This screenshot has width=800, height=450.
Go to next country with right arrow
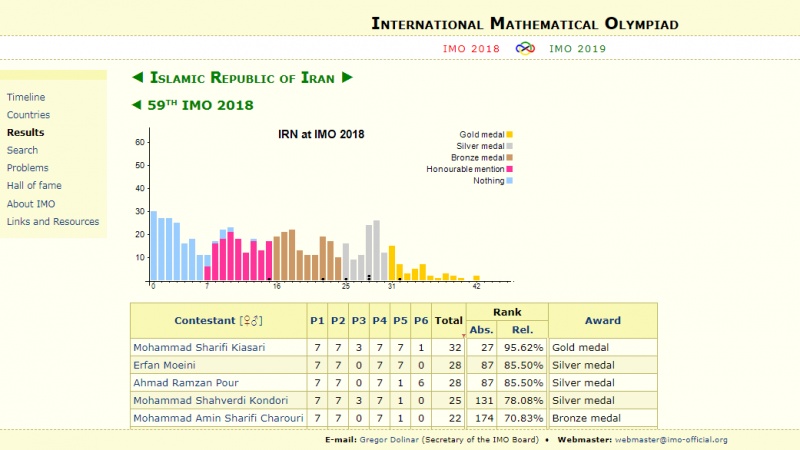click(x=347, y=78)
